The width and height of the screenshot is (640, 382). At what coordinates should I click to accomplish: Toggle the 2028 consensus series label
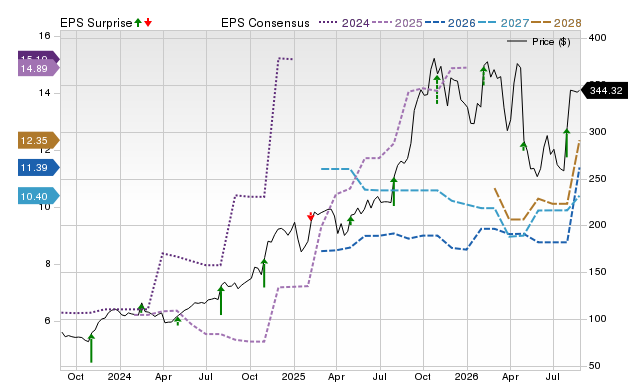coord(568,23)
